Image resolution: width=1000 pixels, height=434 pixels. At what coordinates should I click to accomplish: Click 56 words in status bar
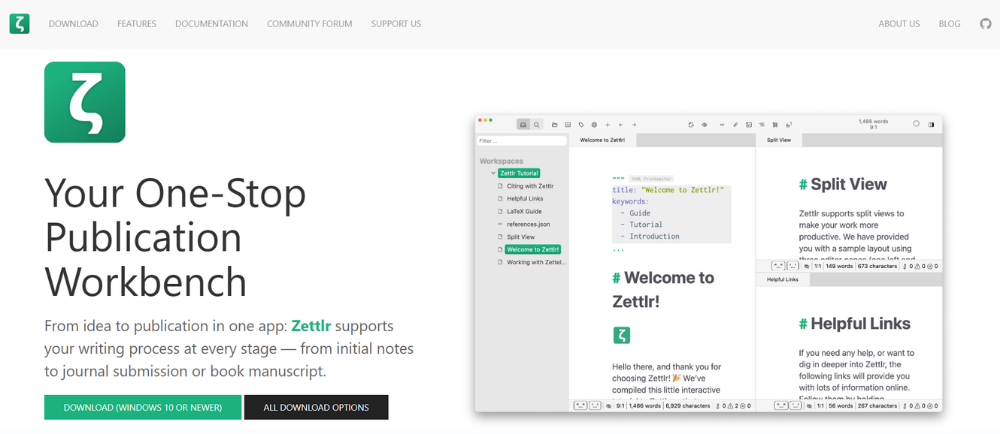point(841,406)
